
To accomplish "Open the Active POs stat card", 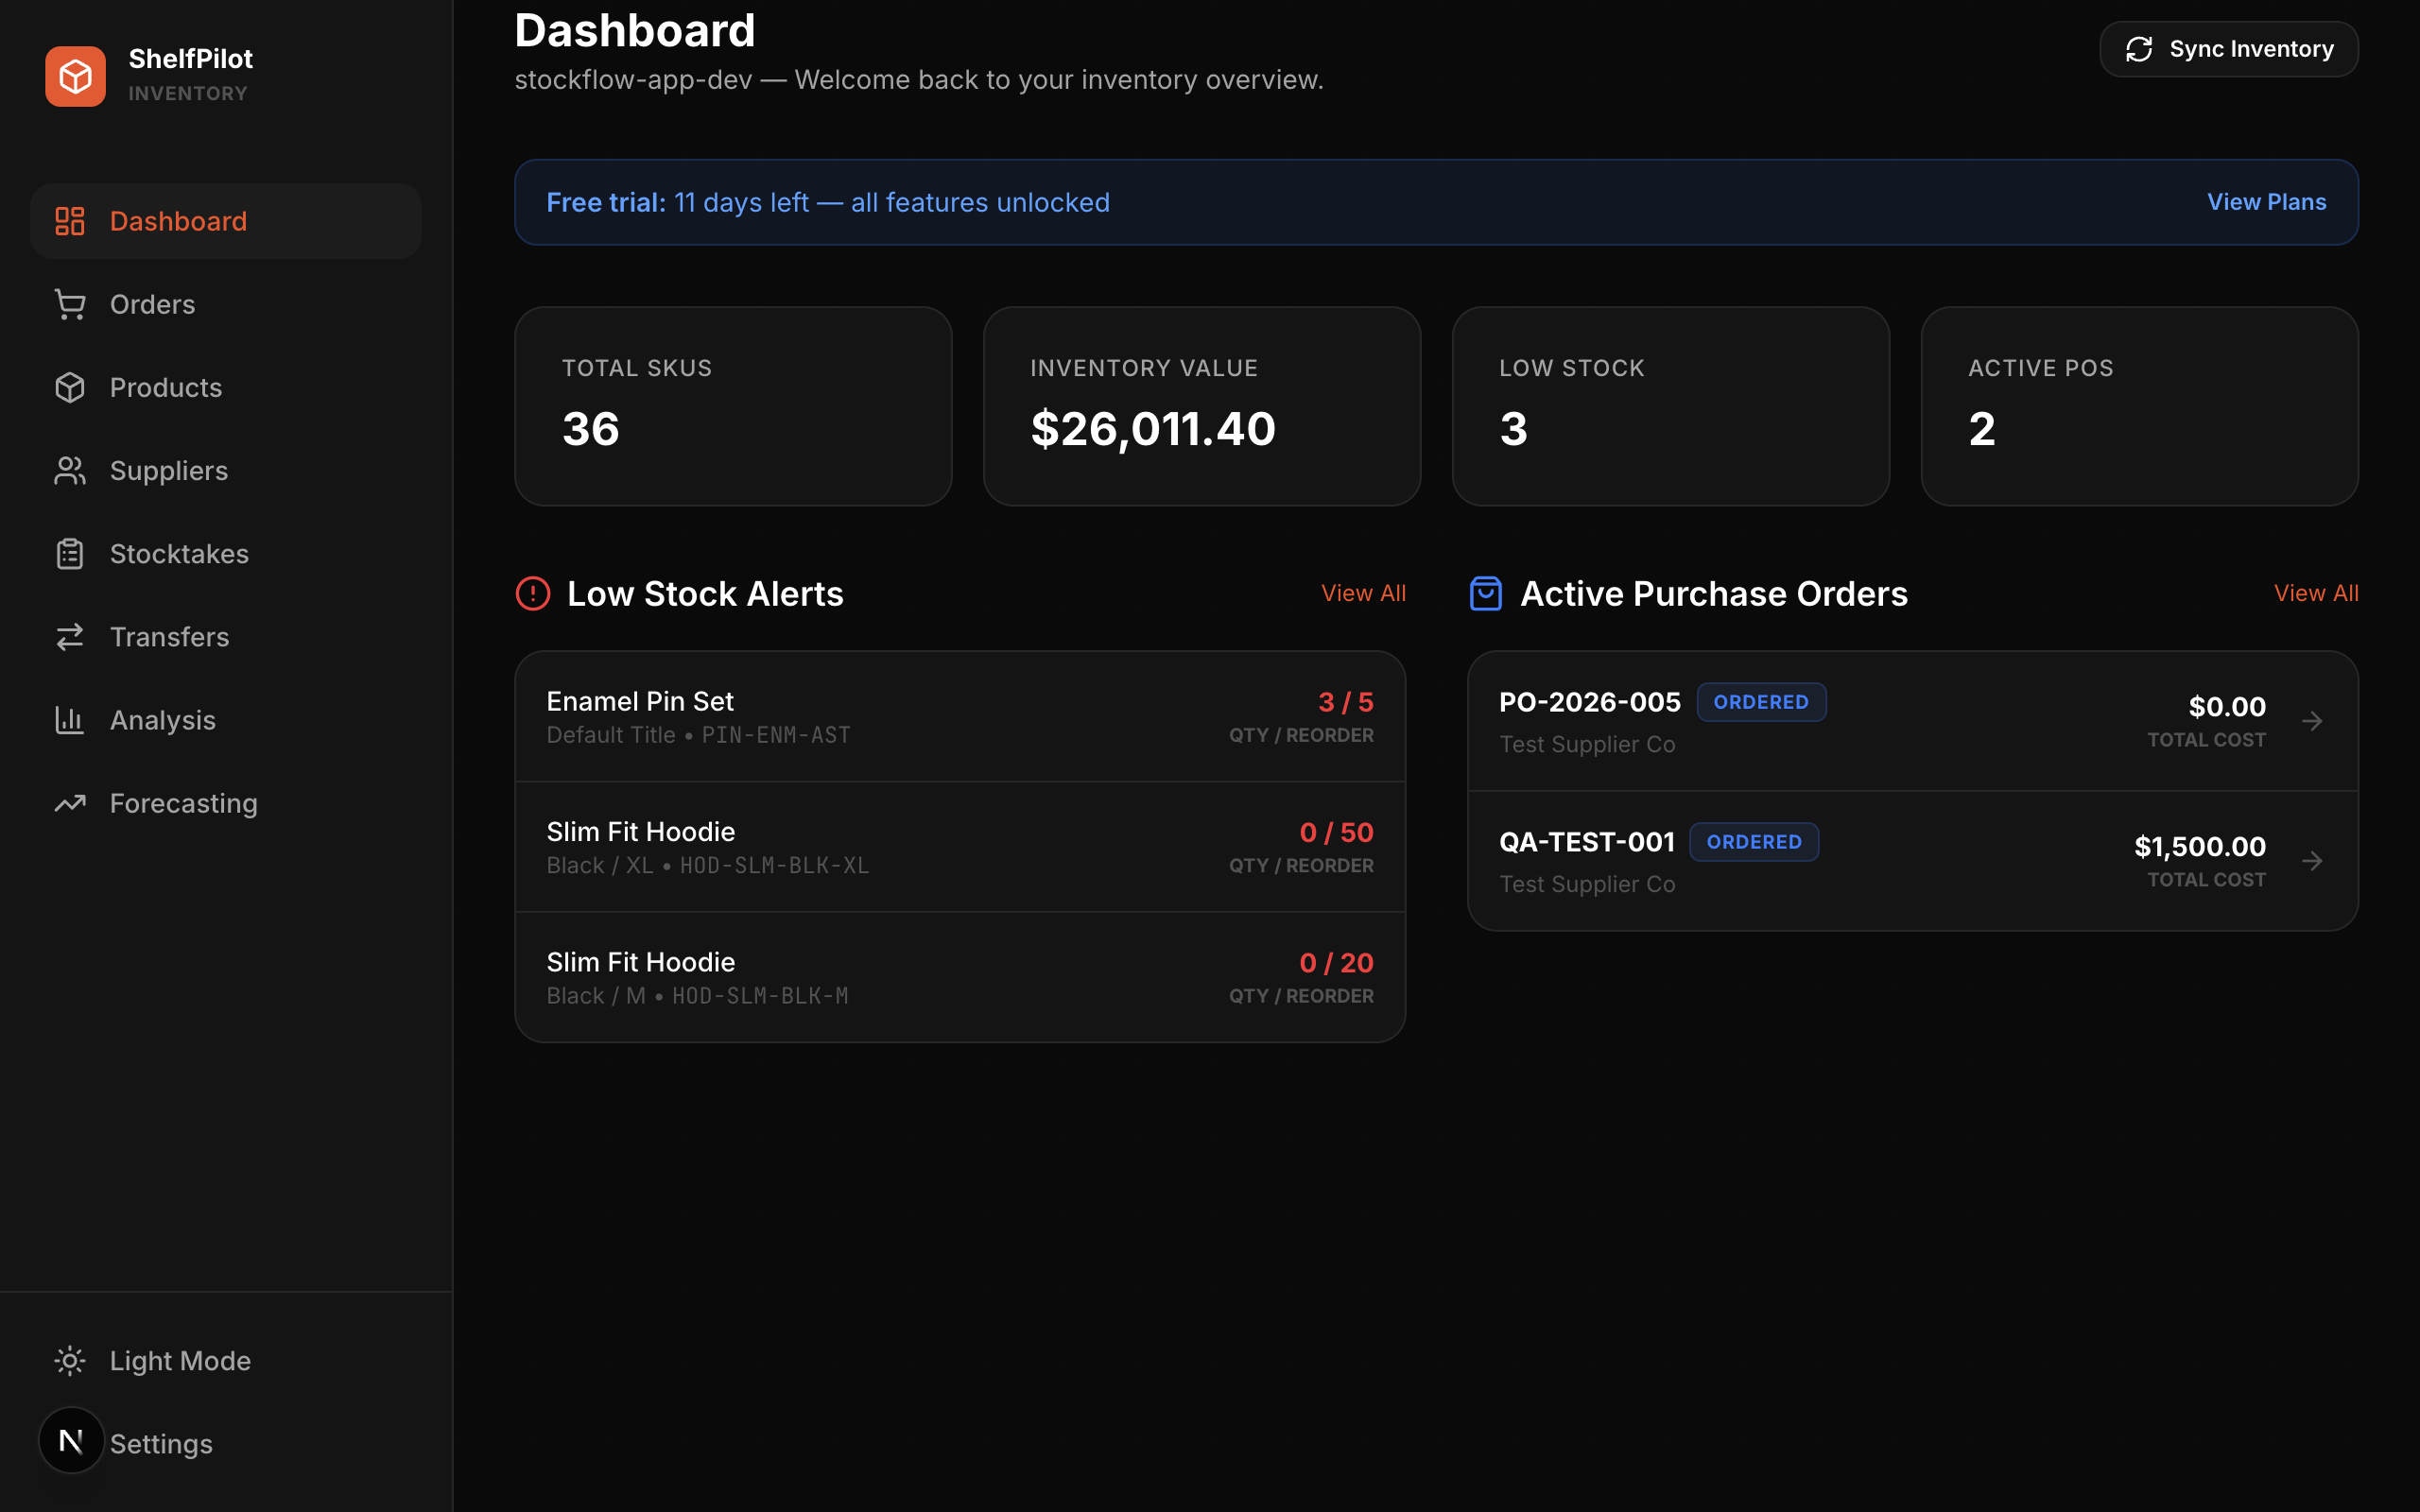I will (2140, 406).
